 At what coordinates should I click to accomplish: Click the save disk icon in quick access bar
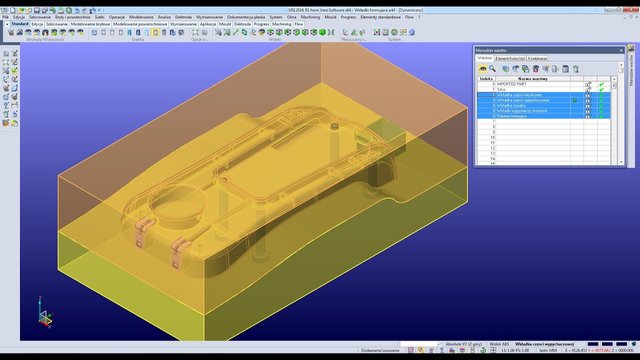(37, 10)
